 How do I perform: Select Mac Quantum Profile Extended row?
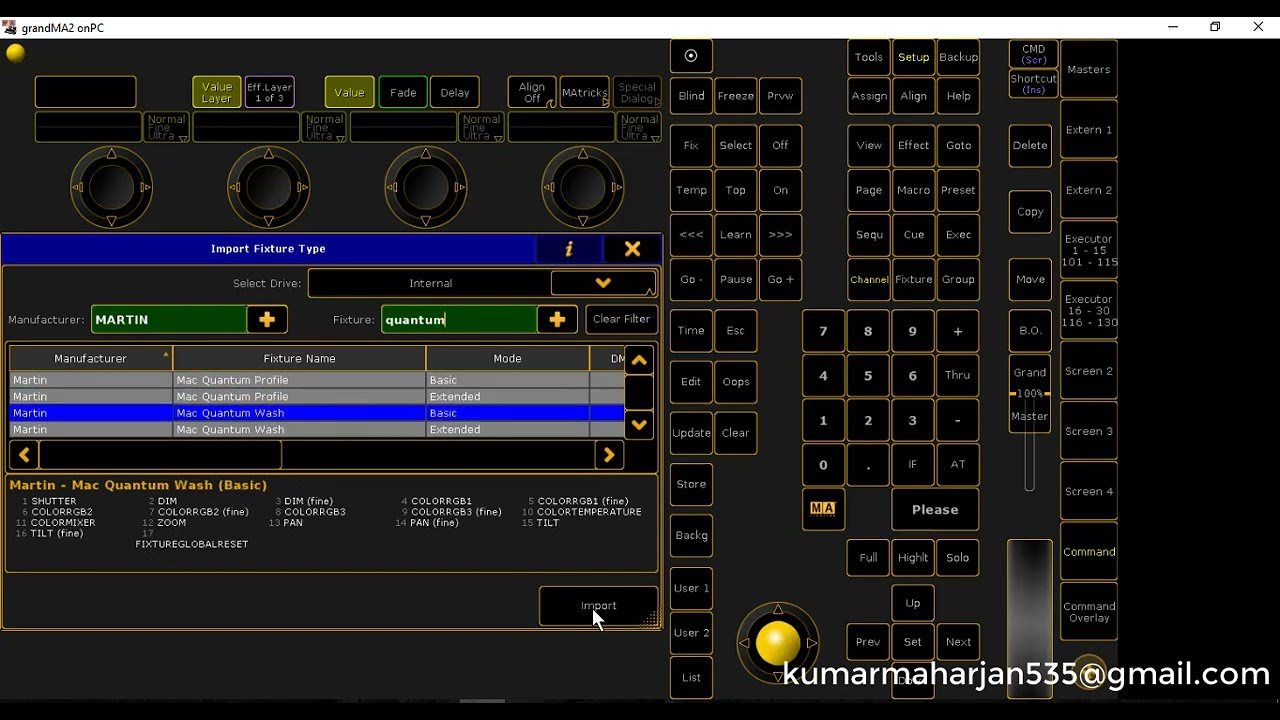[x=316, y=397]
